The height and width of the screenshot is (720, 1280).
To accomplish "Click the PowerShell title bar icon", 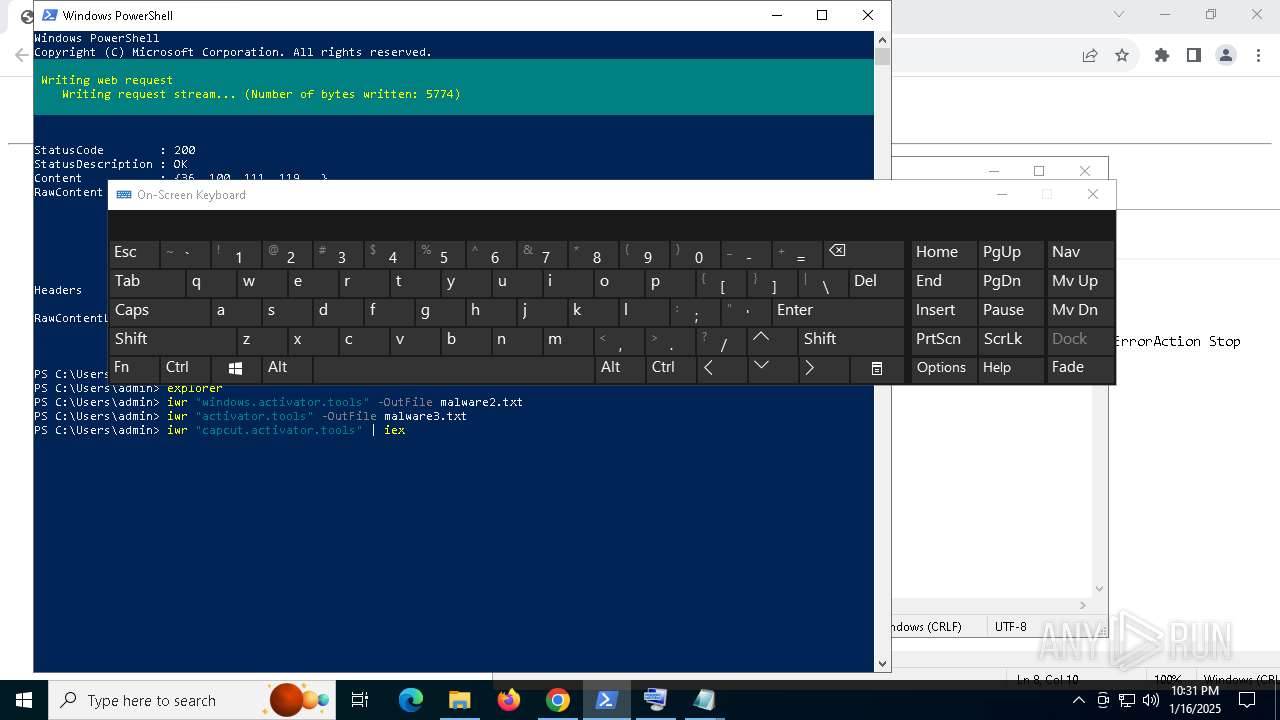I will pos(49,15).
